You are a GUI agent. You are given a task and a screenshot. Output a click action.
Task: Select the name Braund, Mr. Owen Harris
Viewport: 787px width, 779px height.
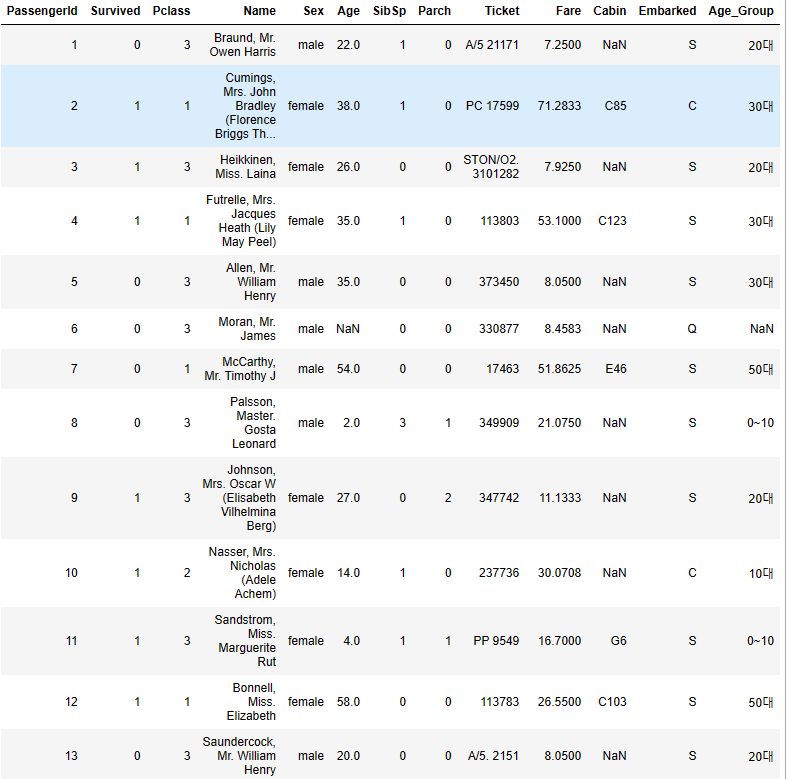click(242, 45)
